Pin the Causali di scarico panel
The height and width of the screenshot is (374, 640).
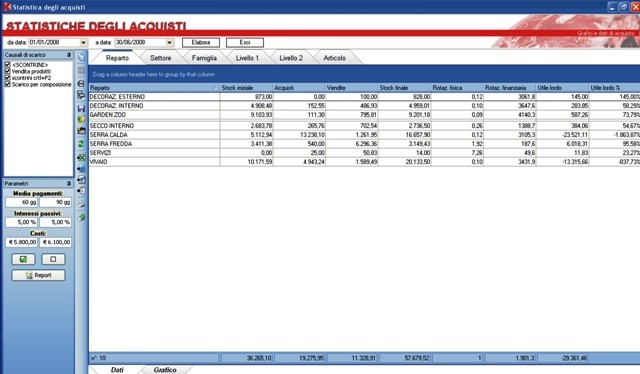69,55
